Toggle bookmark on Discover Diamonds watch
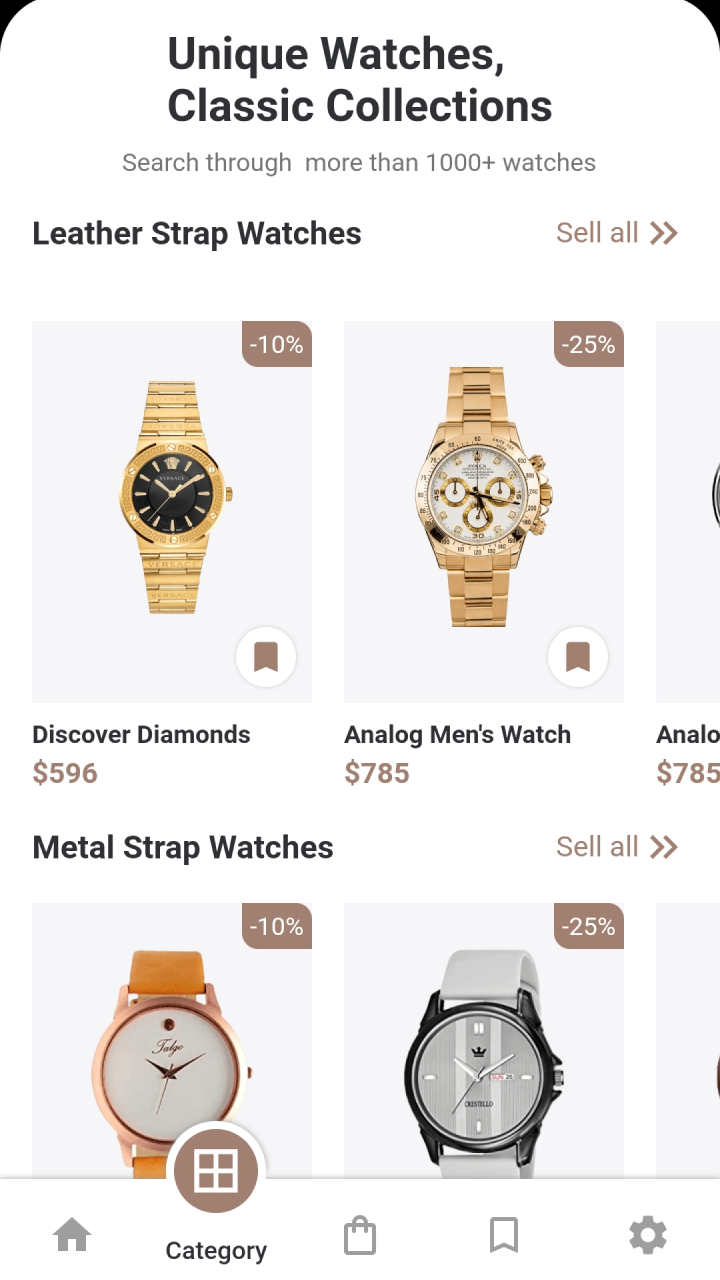This screenshot has height=1280, width=720. pos(266,657)
